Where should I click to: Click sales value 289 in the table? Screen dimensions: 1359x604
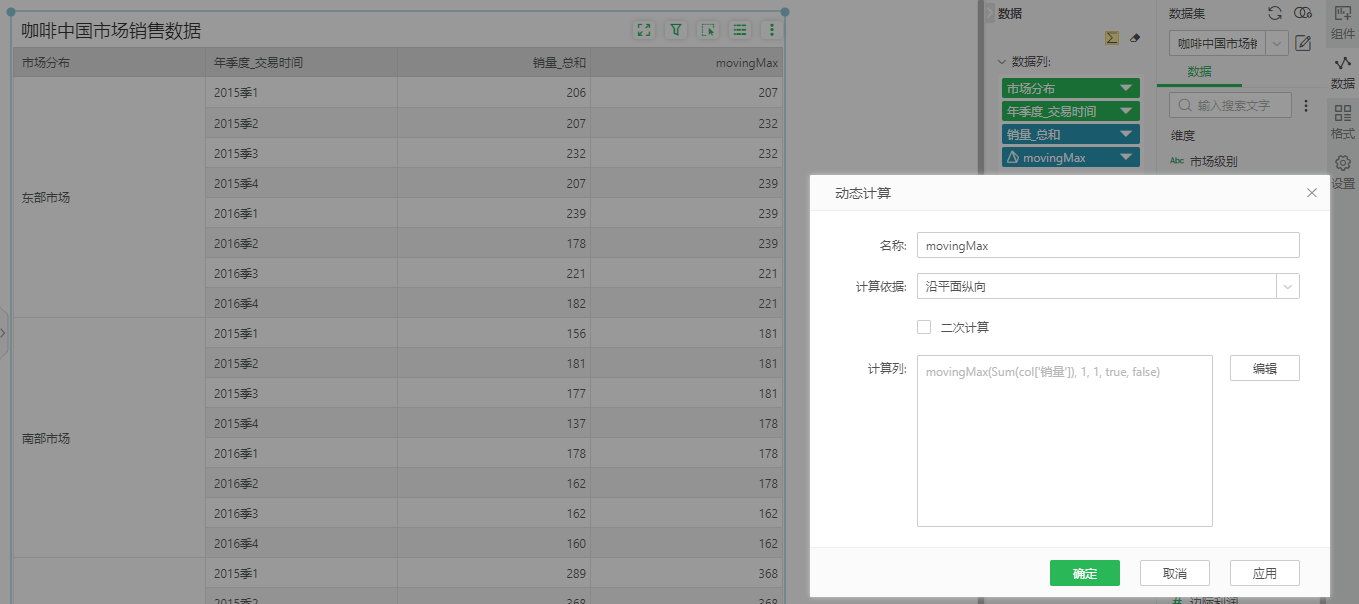576,573
